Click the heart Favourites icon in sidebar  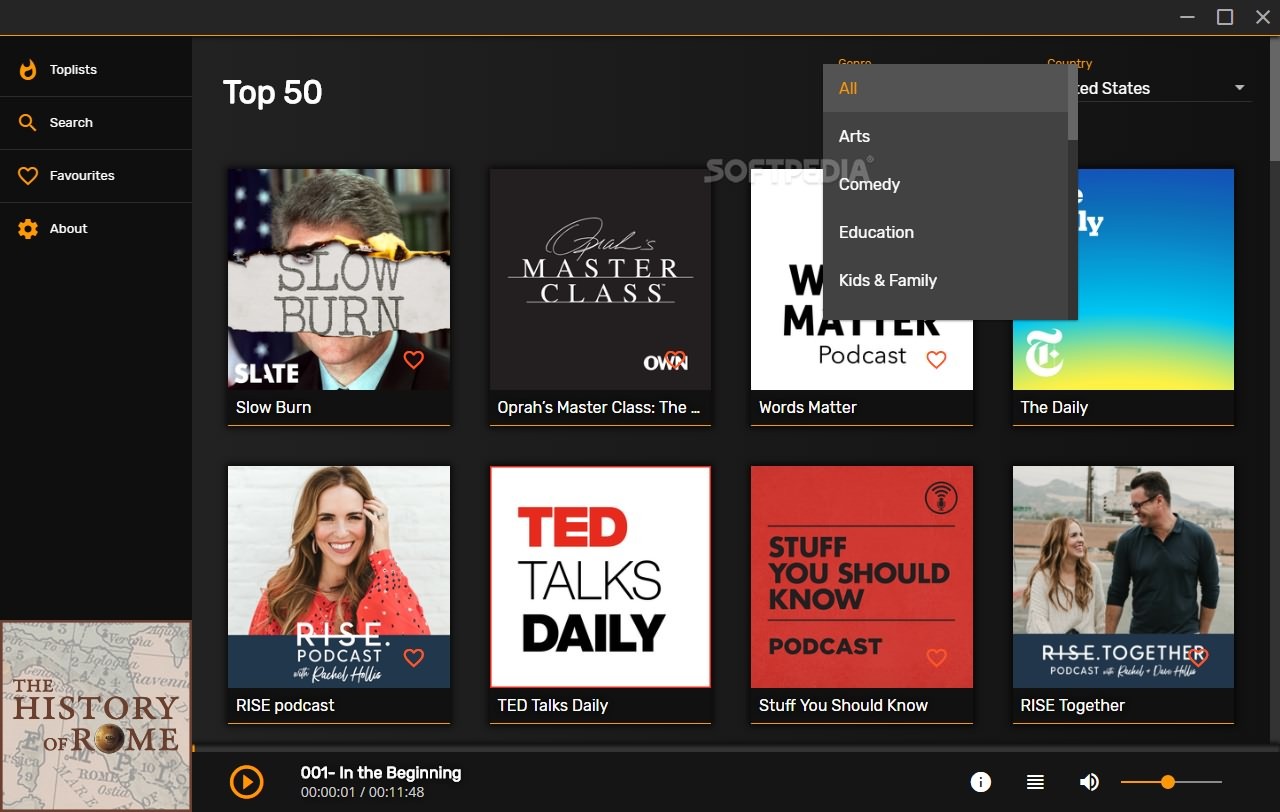[28, 176]
